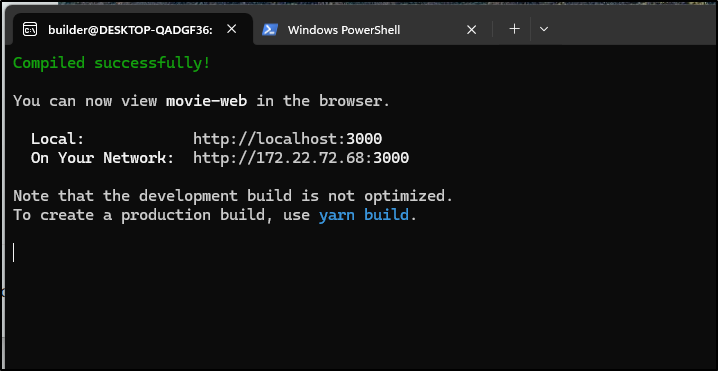Open a new terminal tab with plus
718x371 pixels.
click(515, 29)
